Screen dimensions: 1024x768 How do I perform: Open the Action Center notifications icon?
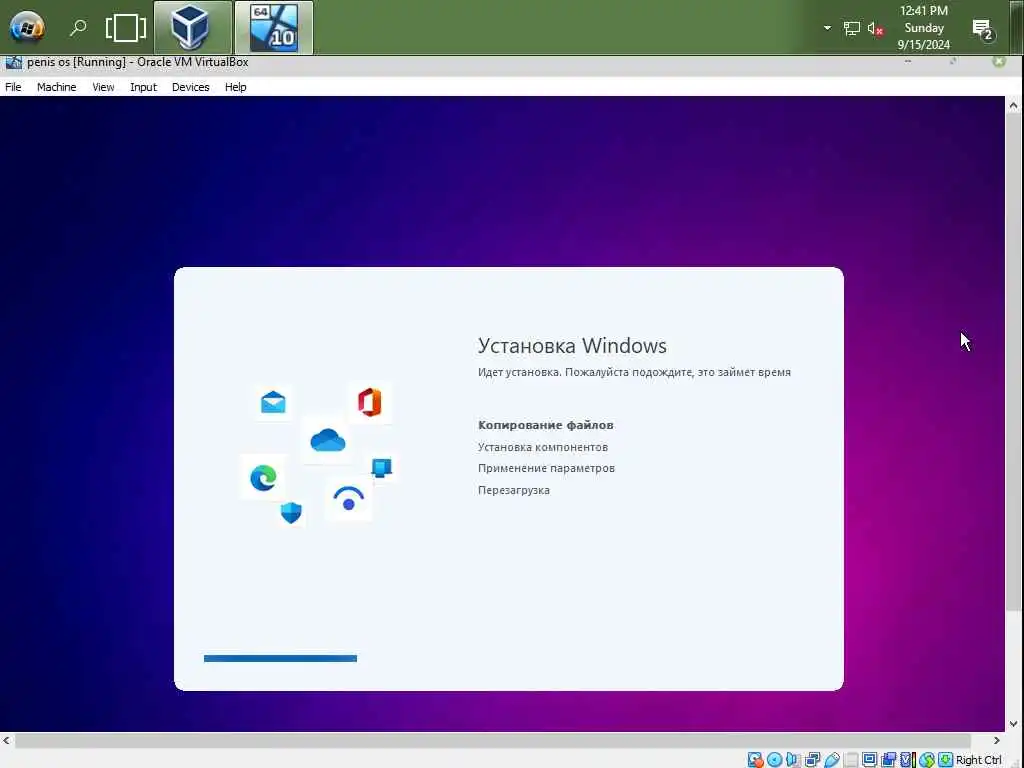point(983,29)
